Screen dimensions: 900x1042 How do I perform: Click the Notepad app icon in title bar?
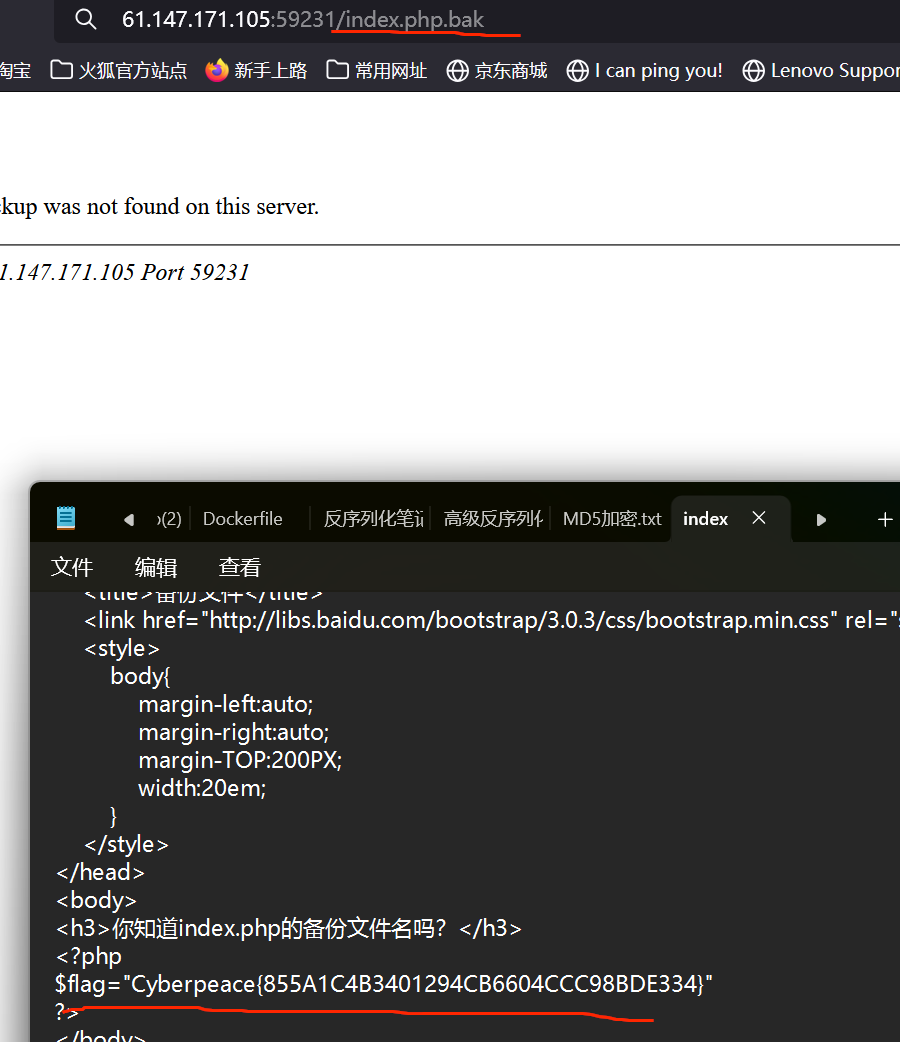(x=66, y=518)
